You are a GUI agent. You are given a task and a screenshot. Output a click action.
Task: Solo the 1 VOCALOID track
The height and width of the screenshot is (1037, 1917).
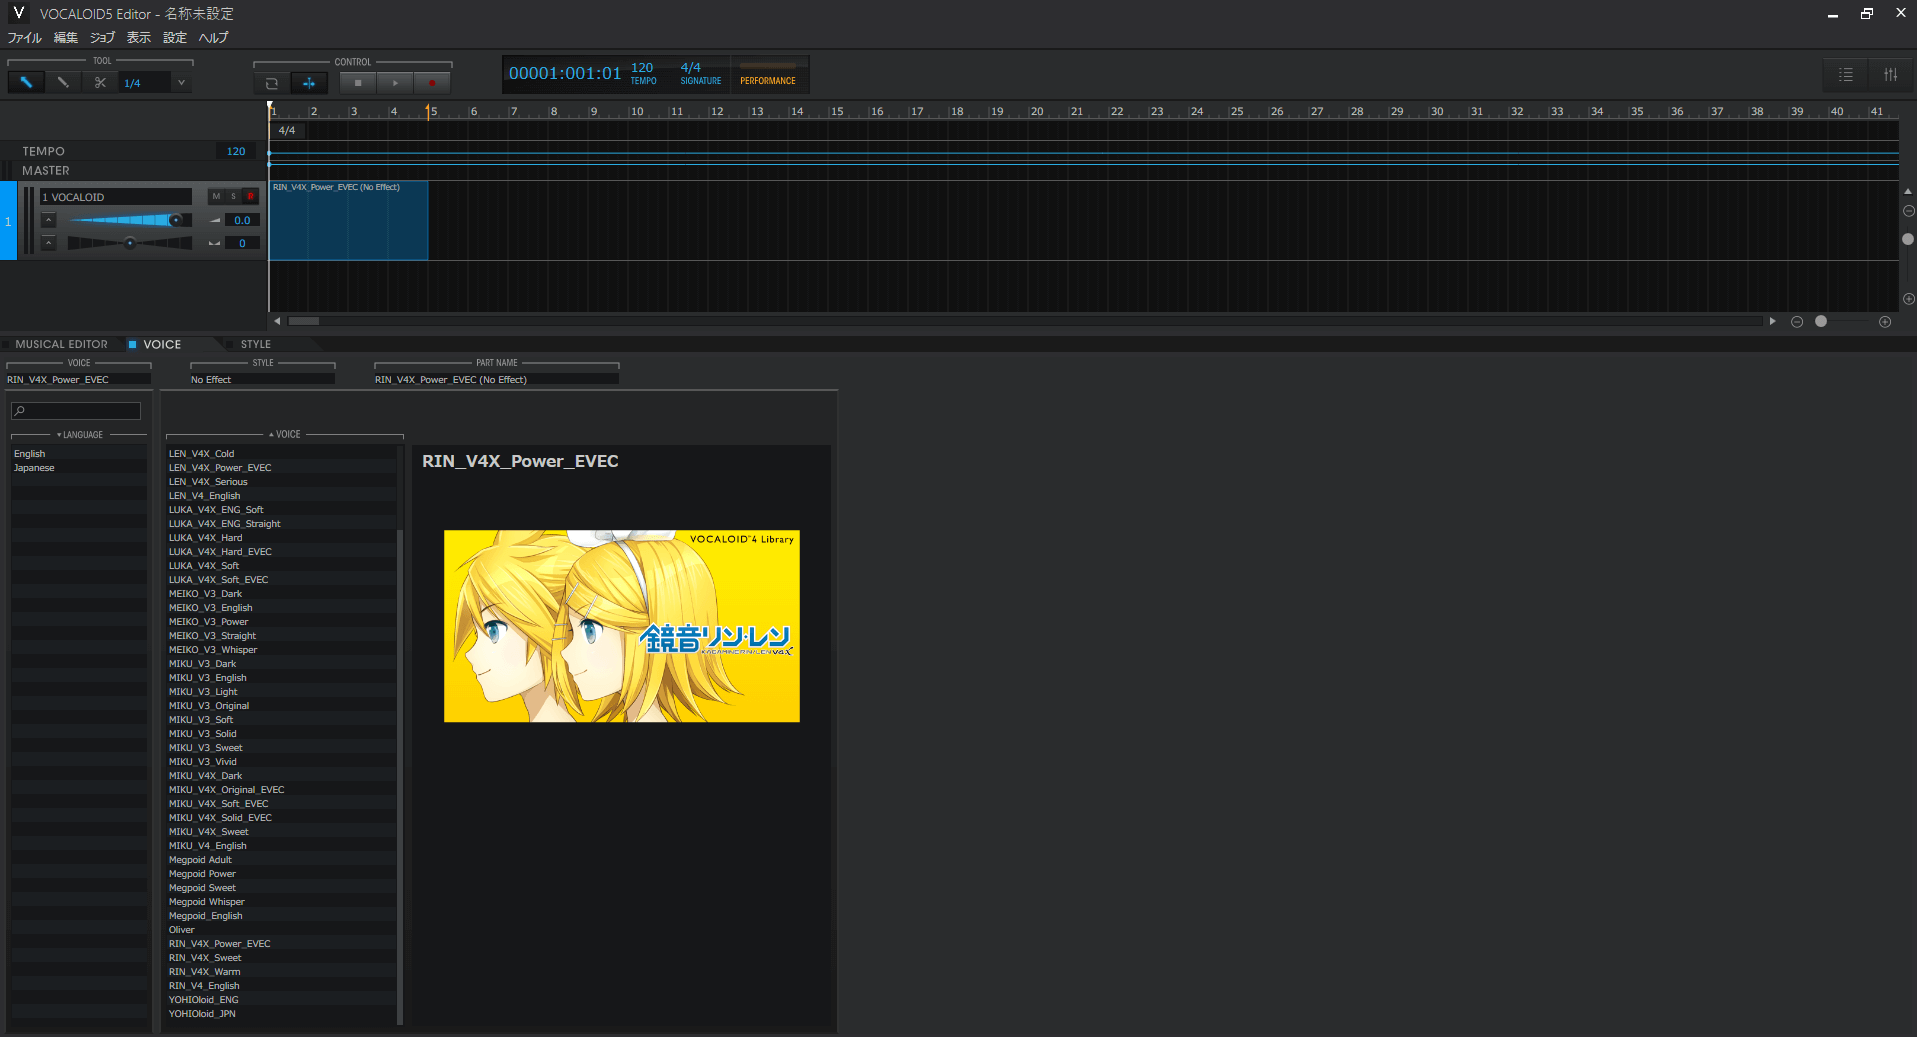coord(231,196)
